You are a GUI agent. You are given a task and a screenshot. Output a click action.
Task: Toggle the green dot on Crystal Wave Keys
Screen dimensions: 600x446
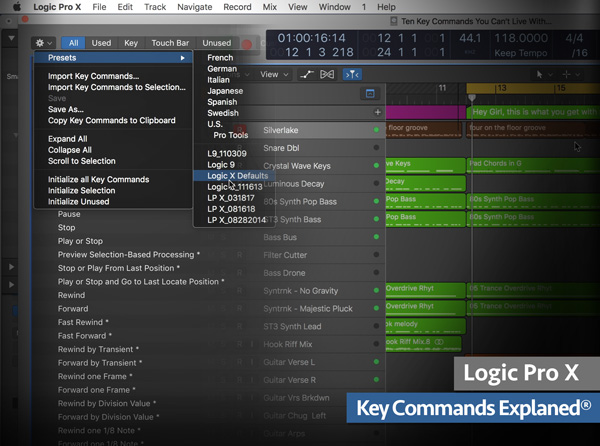click(x=376, y=166)
